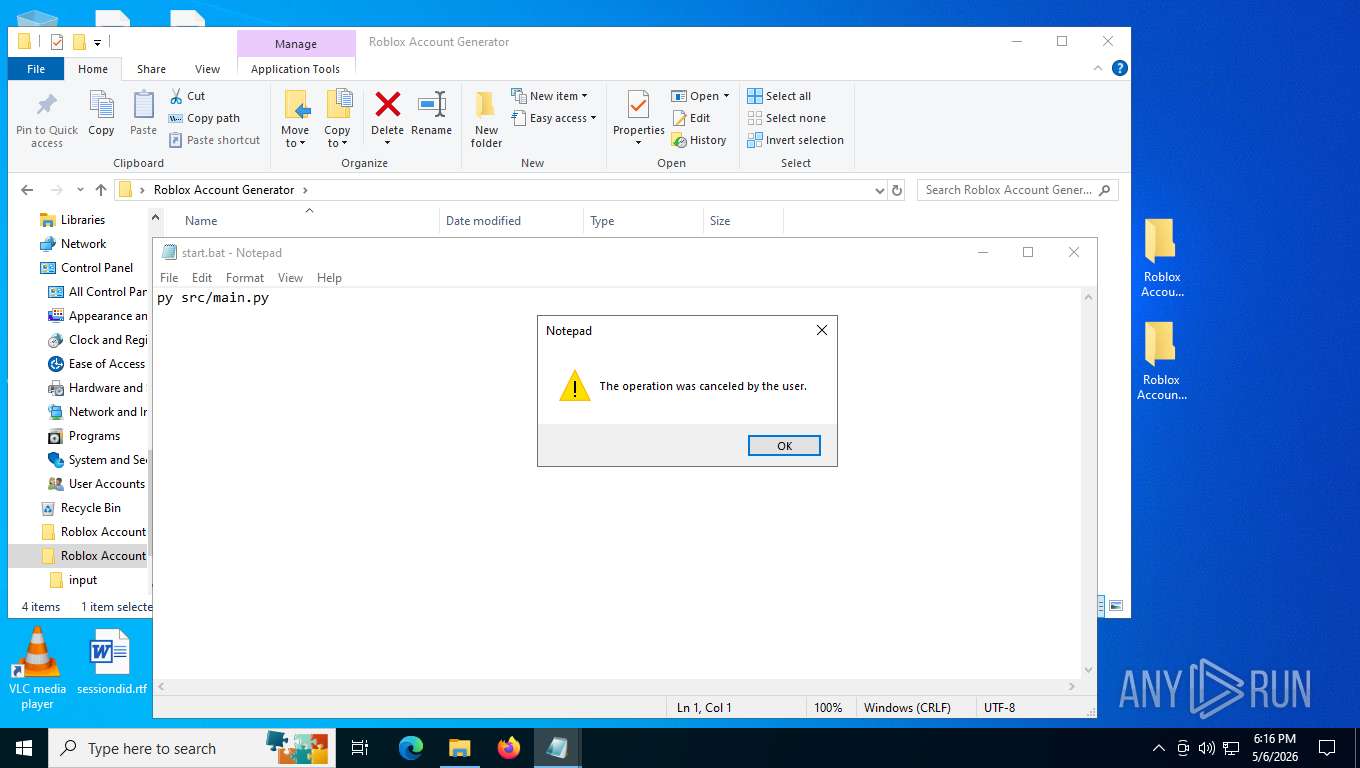Collapse the Explorer ribbon chevron
Image resolution: width=1360 pixels, height=768 pixels.
coord(1100,68)
